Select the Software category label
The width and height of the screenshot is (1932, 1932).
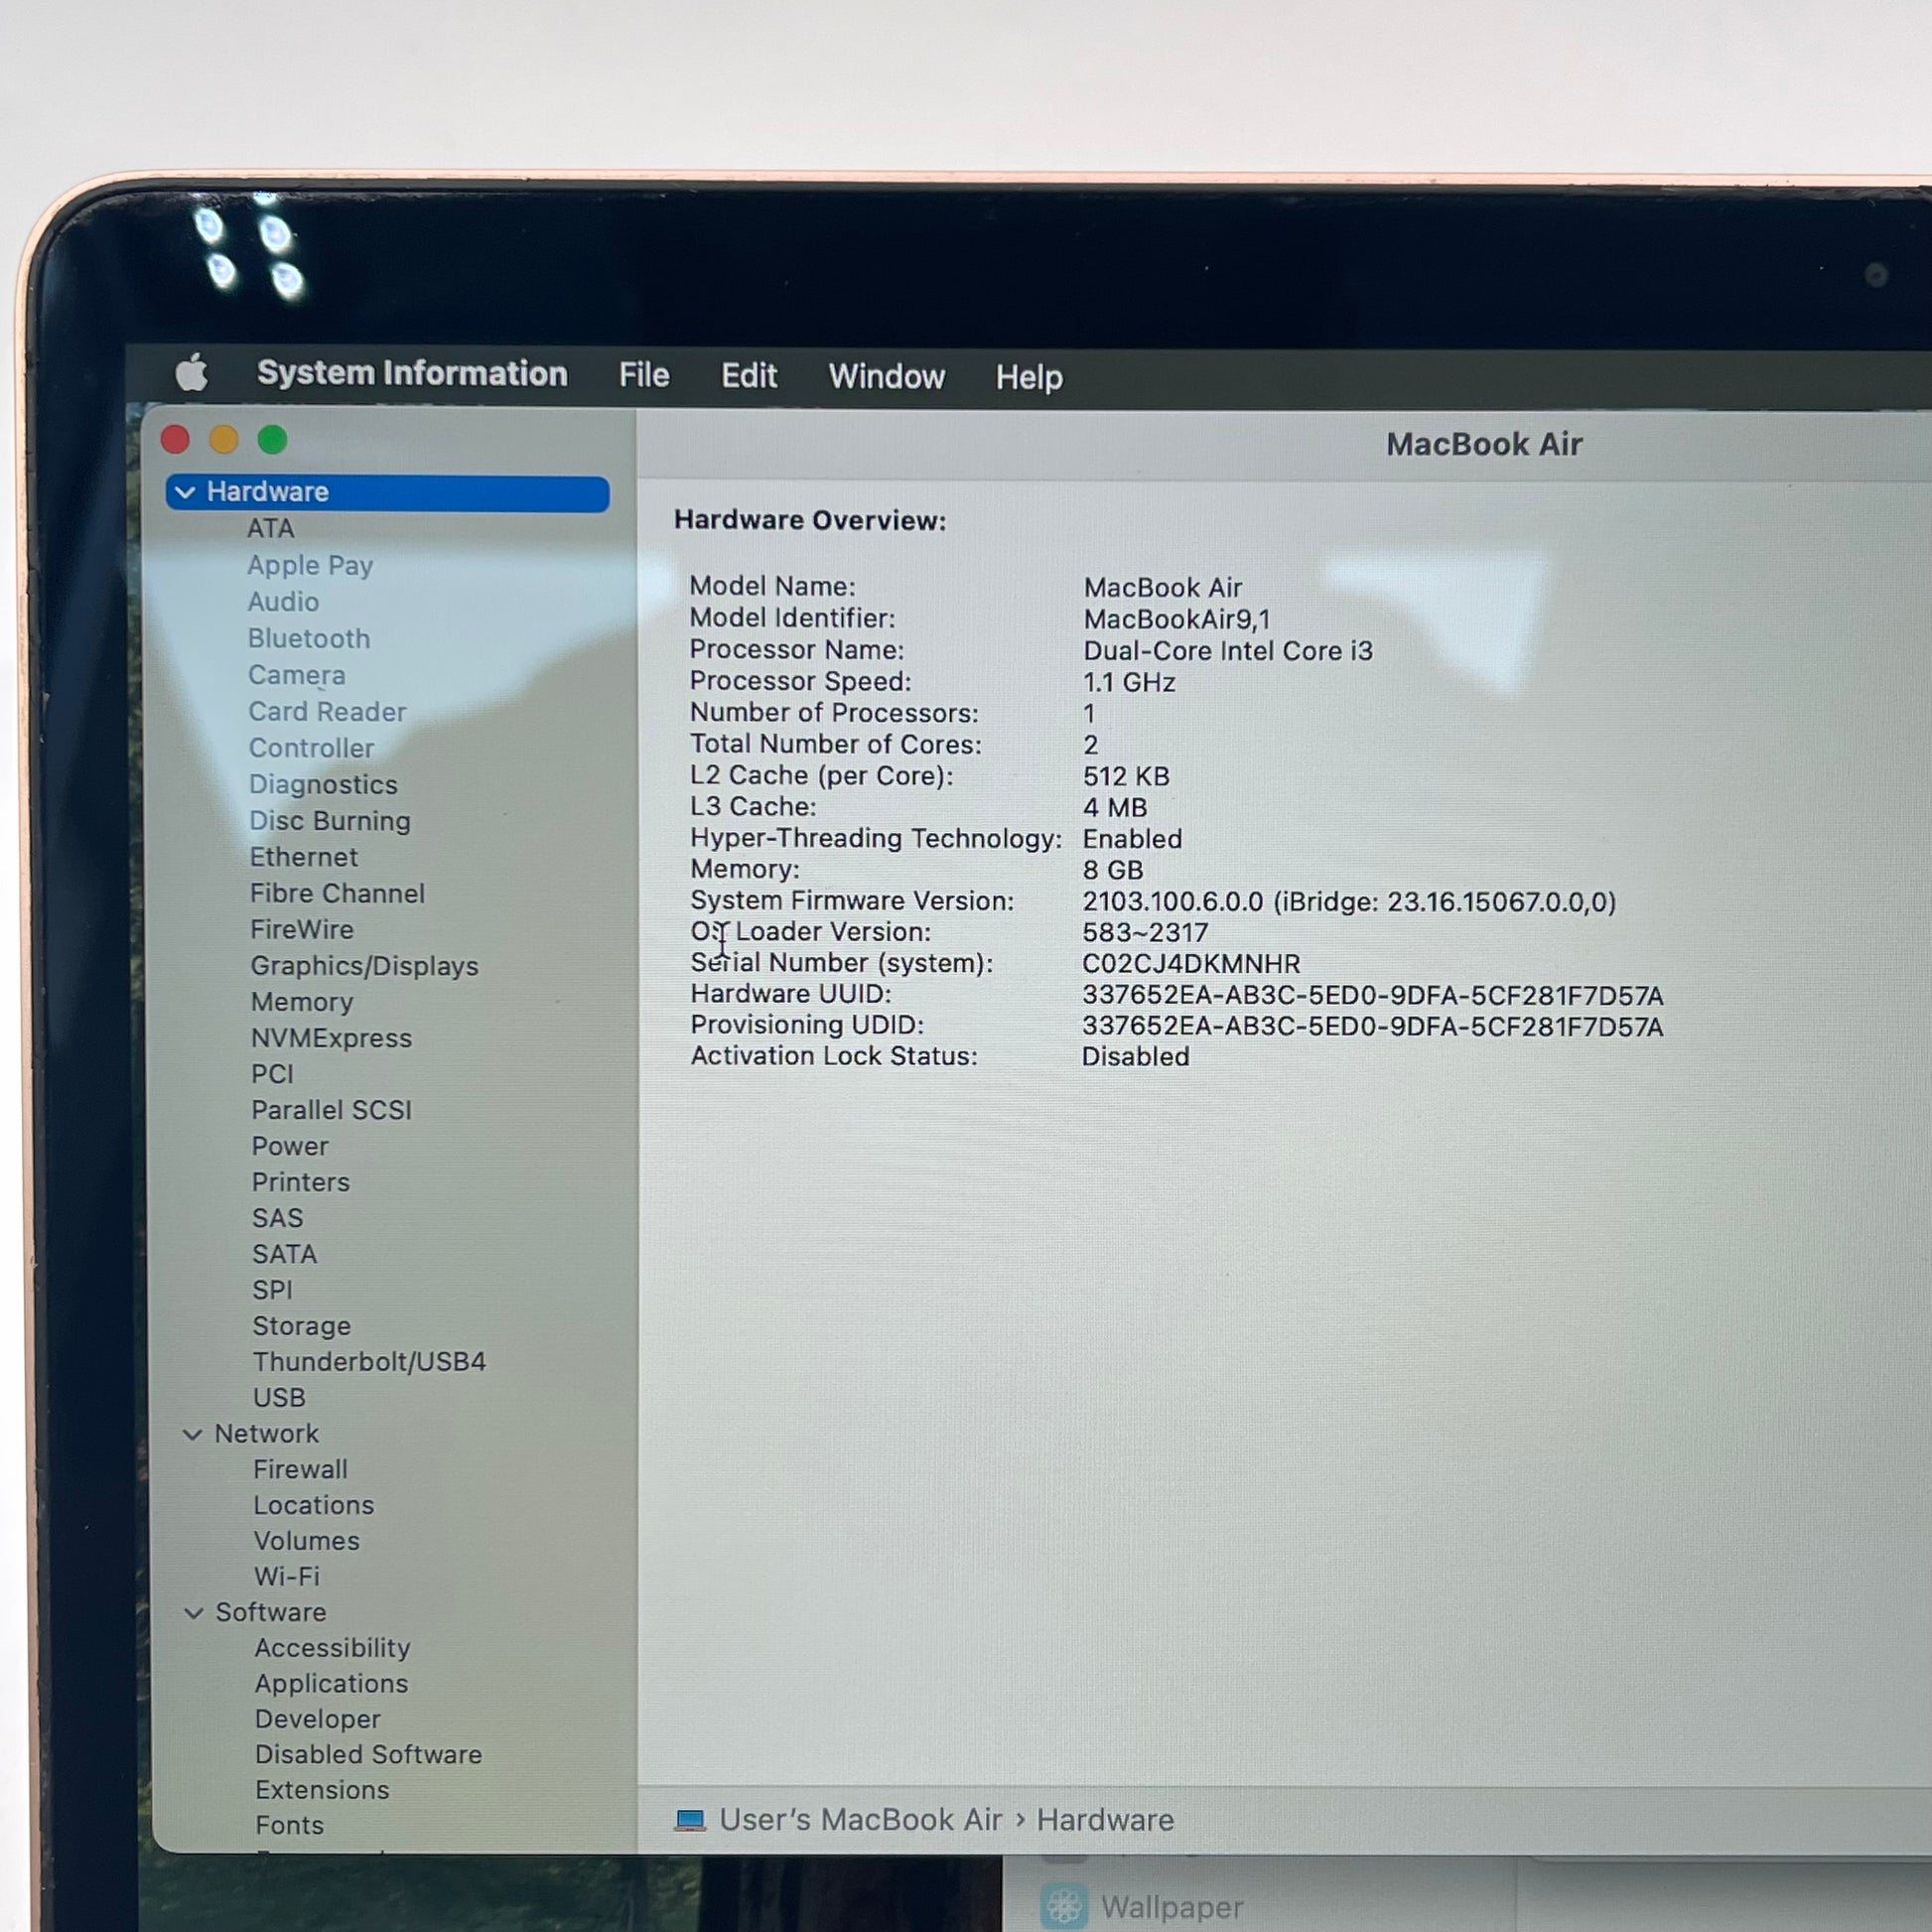[x=271, y=1613]
